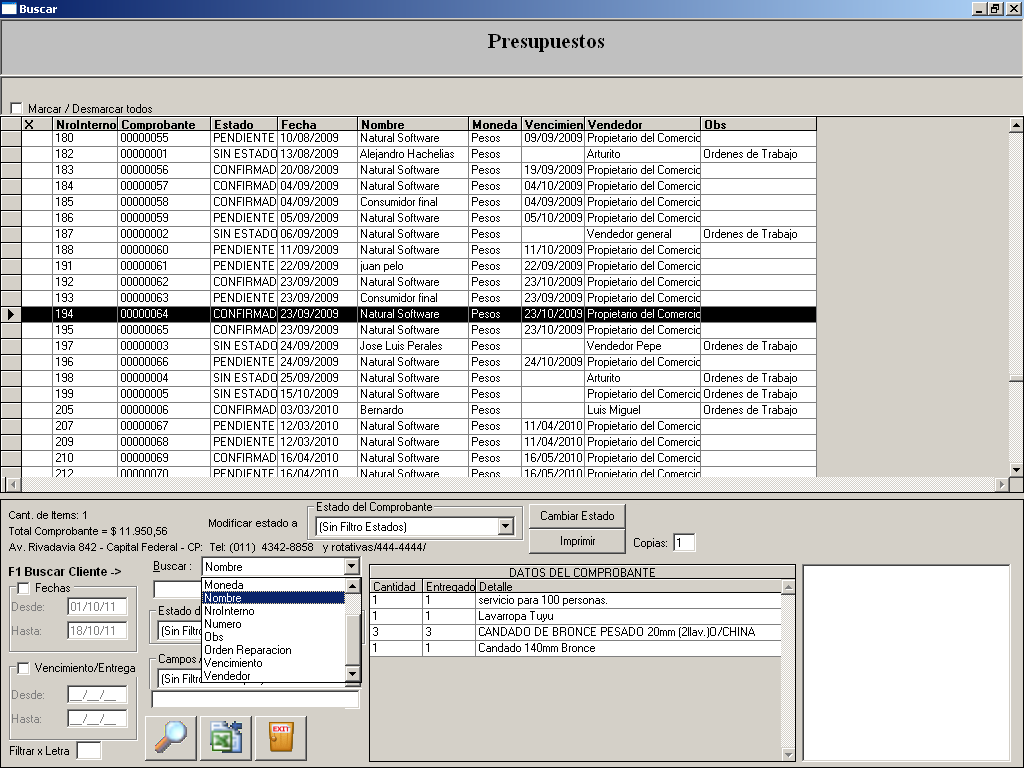Click the Cambiar Estado button
The image size is (1024, 768).
577,516
